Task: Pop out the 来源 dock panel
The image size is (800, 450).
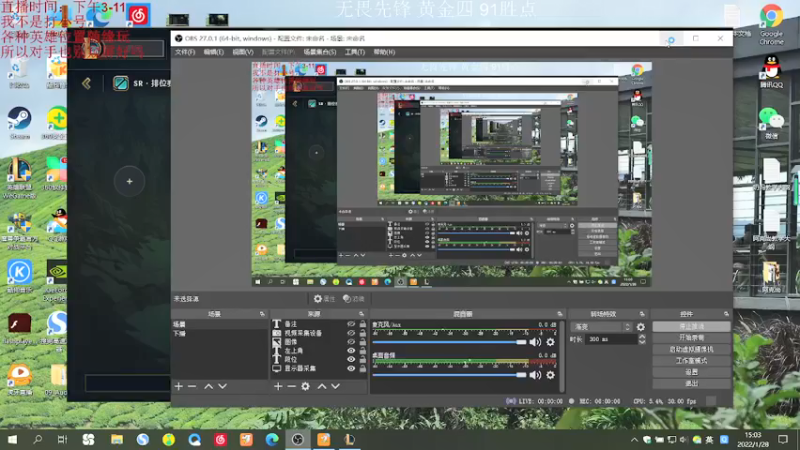Action: click(x=361, y=314)
